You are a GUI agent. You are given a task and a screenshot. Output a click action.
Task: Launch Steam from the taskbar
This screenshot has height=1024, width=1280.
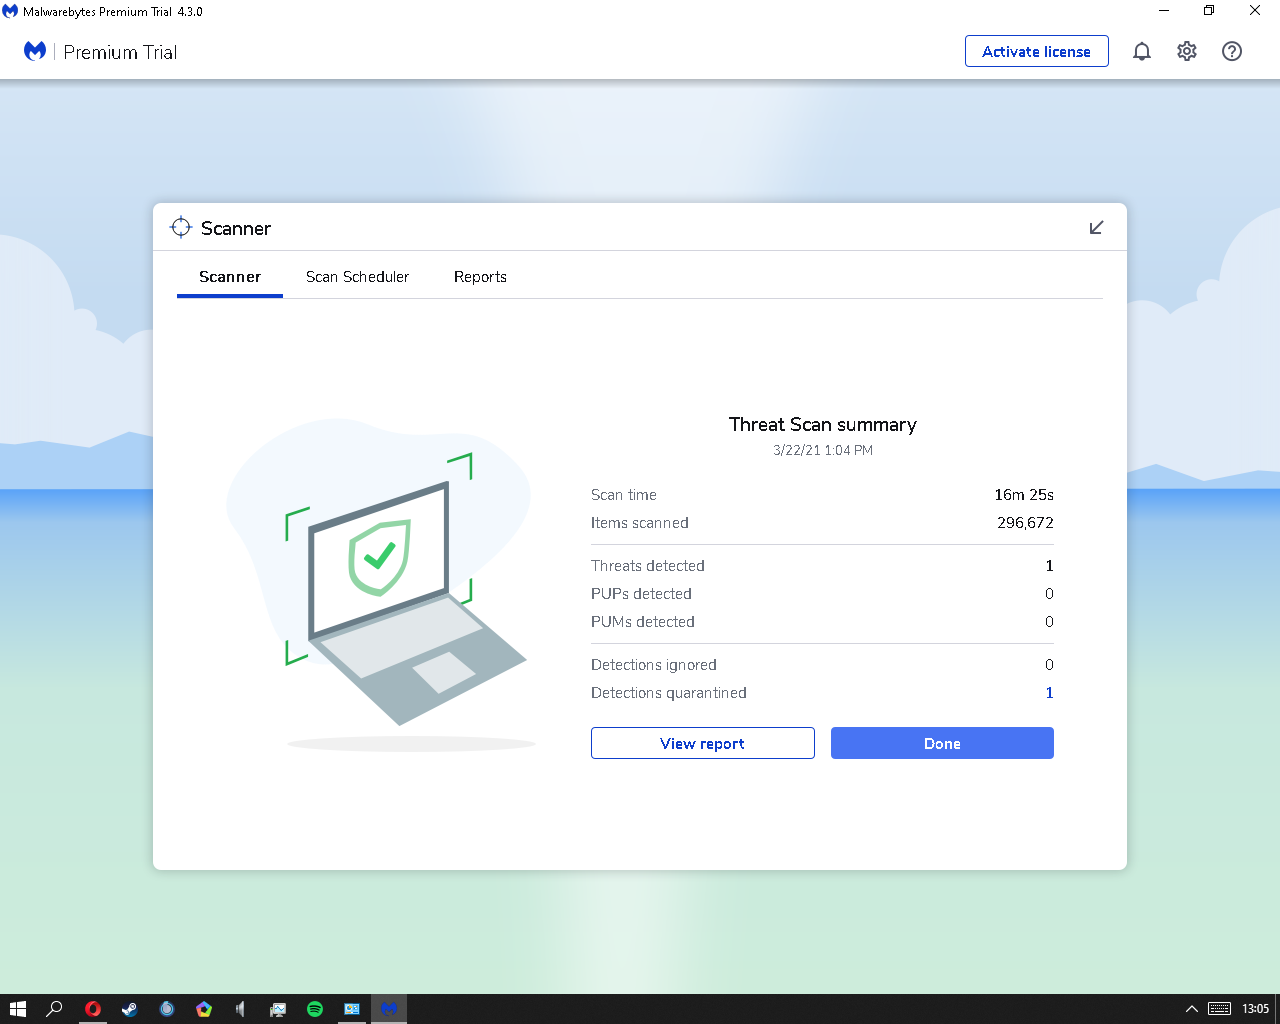[x=130, y=1009]
